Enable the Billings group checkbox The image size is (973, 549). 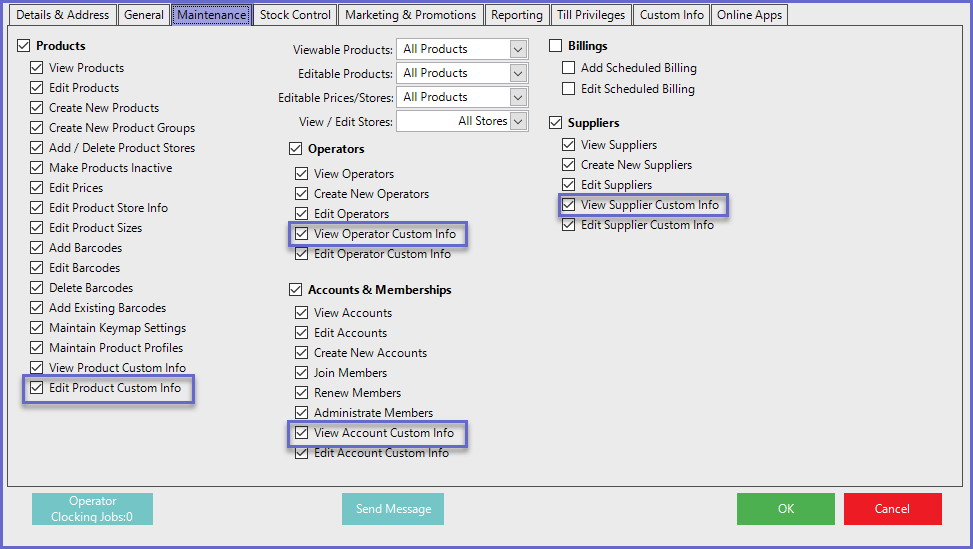[x=556, y=46]
